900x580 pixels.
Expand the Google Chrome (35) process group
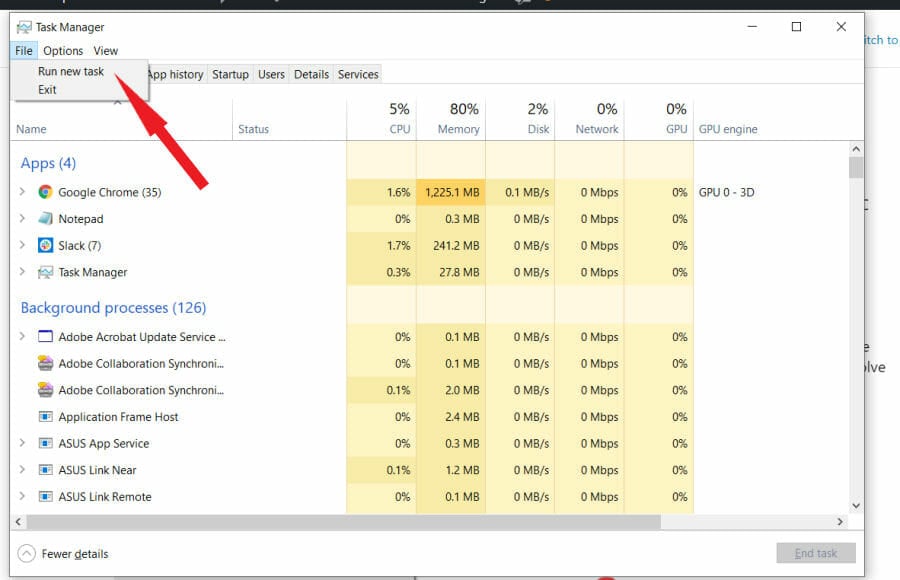pos(22,191)
